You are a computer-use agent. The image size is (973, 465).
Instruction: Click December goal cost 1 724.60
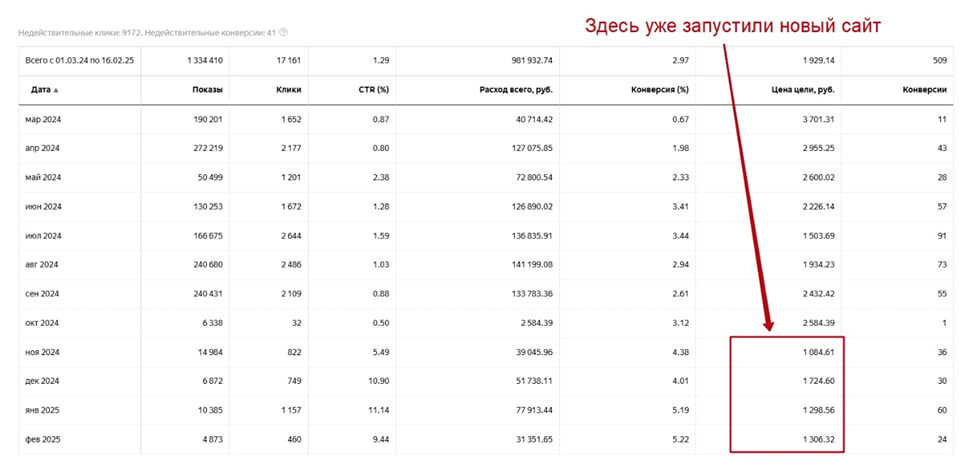(817, 381)
